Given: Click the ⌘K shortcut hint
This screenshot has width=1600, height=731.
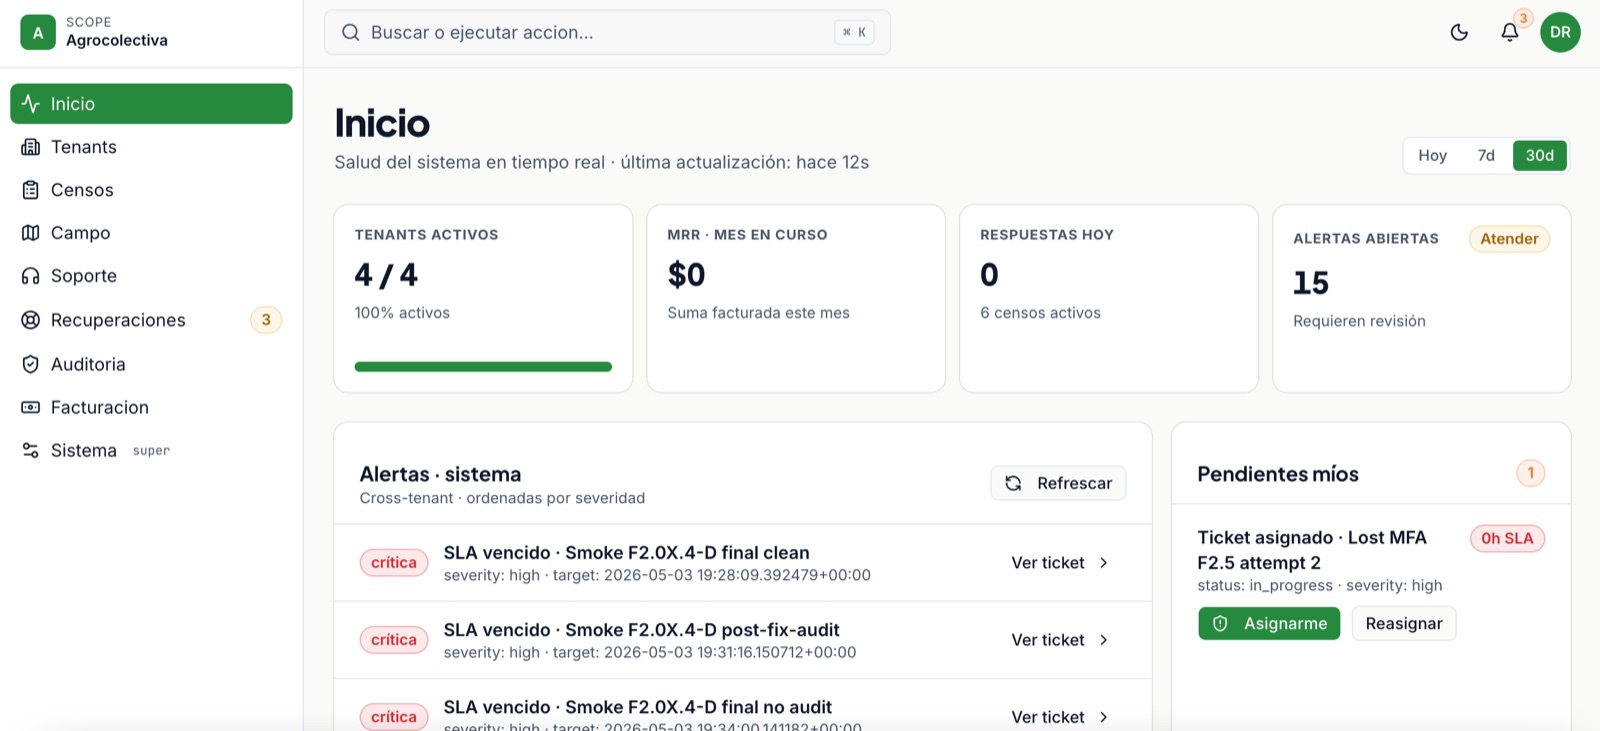Looking at the screenshot, I should 854,32.
